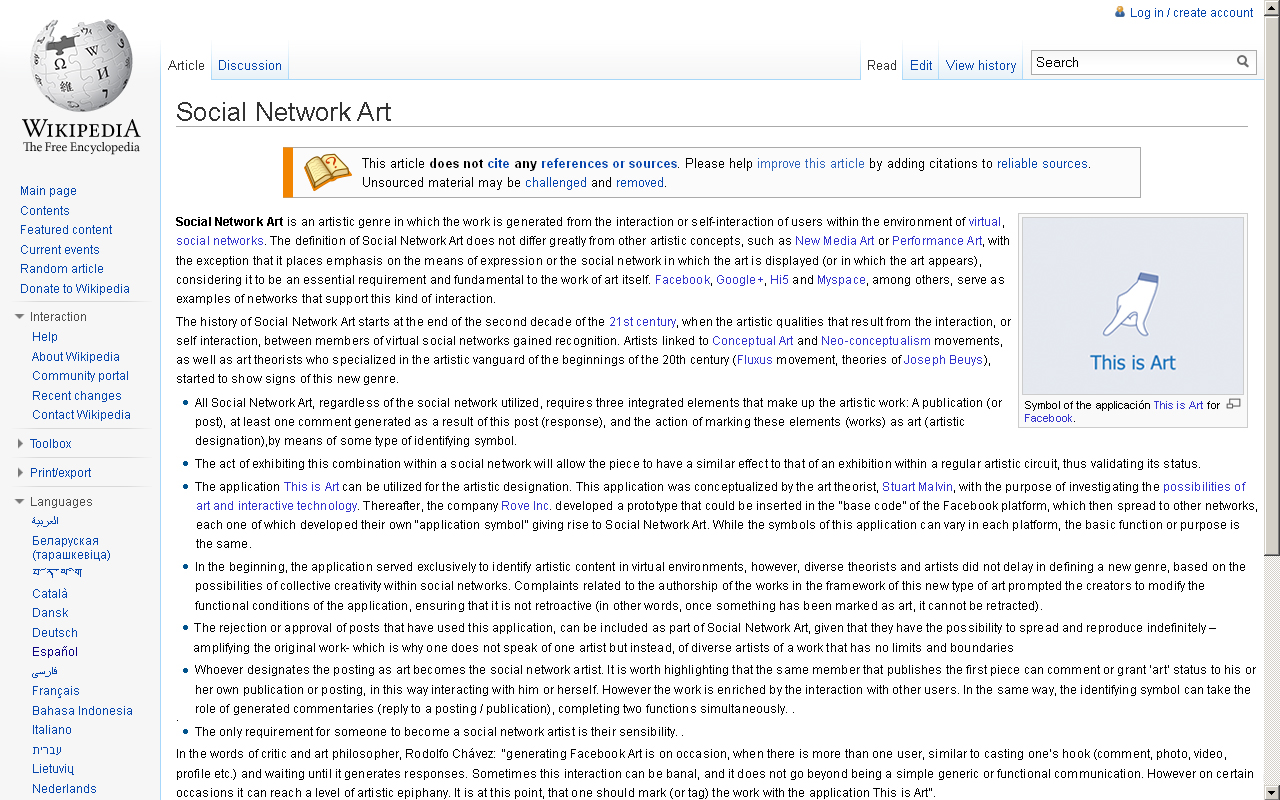
Task: Open the View history tab
Action: pos(981,64)
